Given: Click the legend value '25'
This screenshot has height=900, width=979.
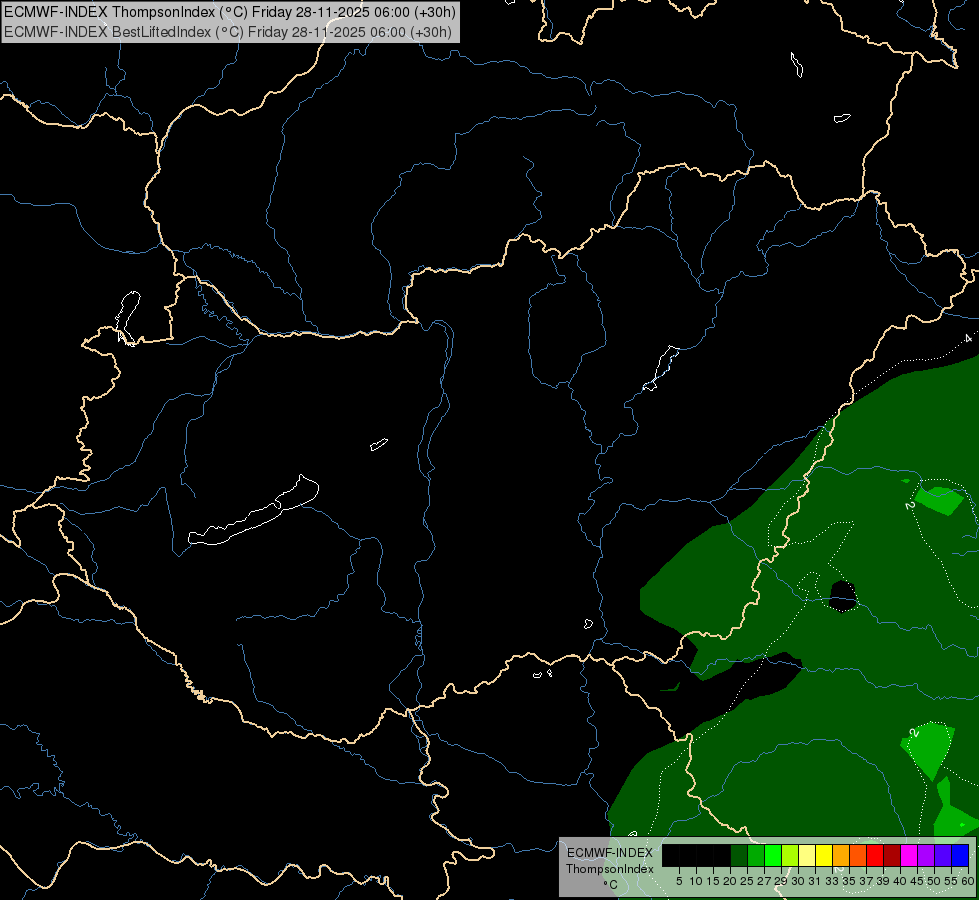Looking at the screenshot, I should (747, 881).
